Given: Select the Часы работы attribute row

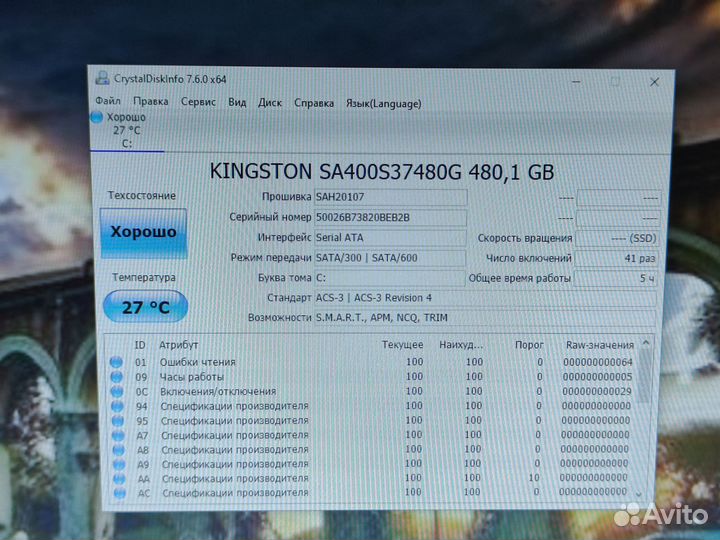Looking at the screenshot, I should click(372, 377).
